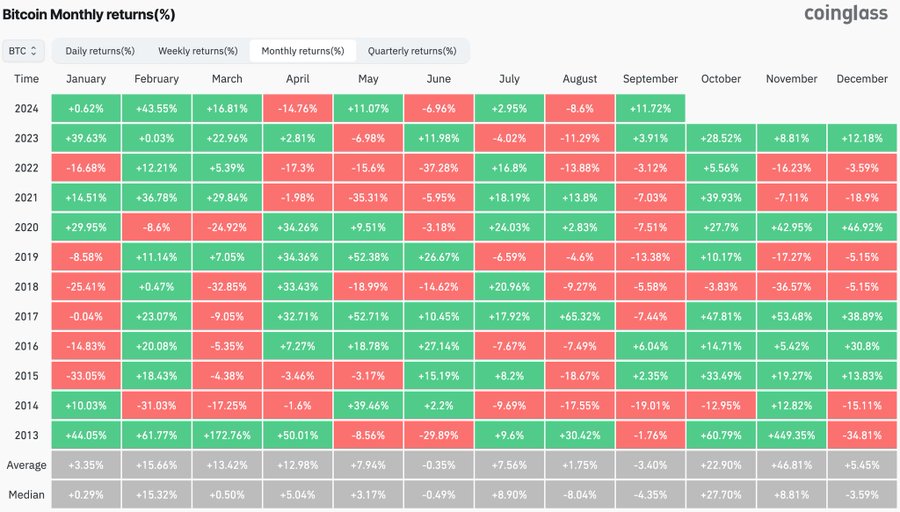
Task: Click the -37.28% June 2022 cell
Action: 439,168
